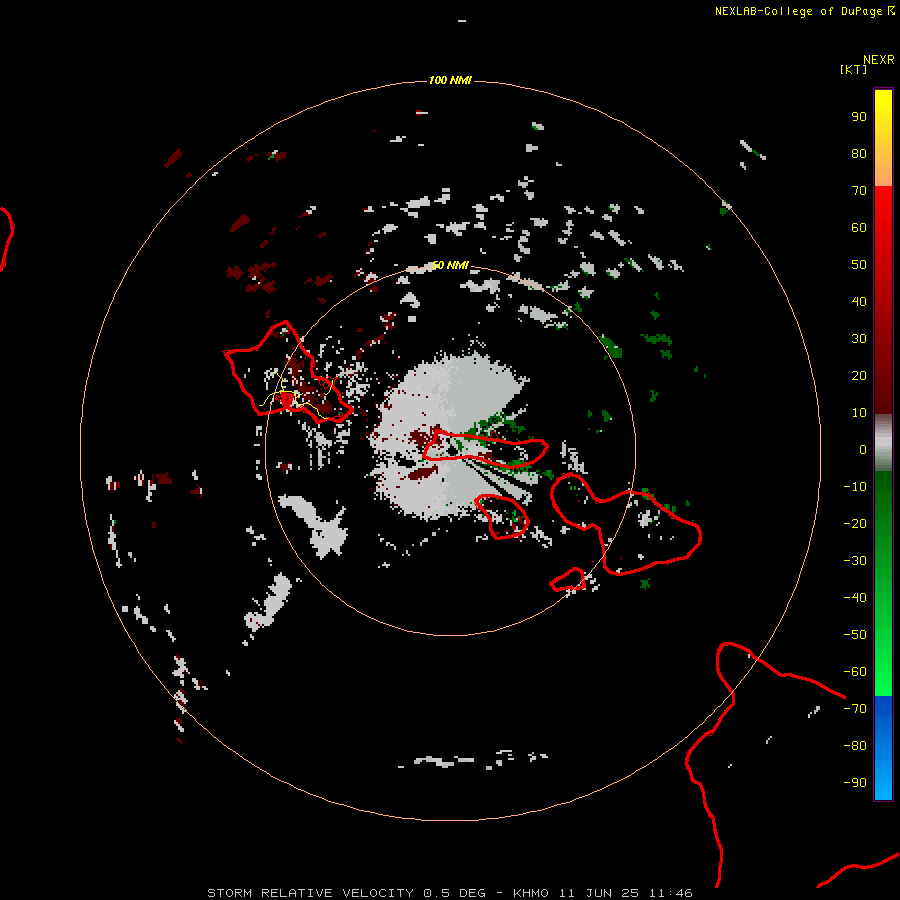Screen dimensions: 900x900
Task: Click the 30 value on the velocity scale
Action: click(859, 339)
